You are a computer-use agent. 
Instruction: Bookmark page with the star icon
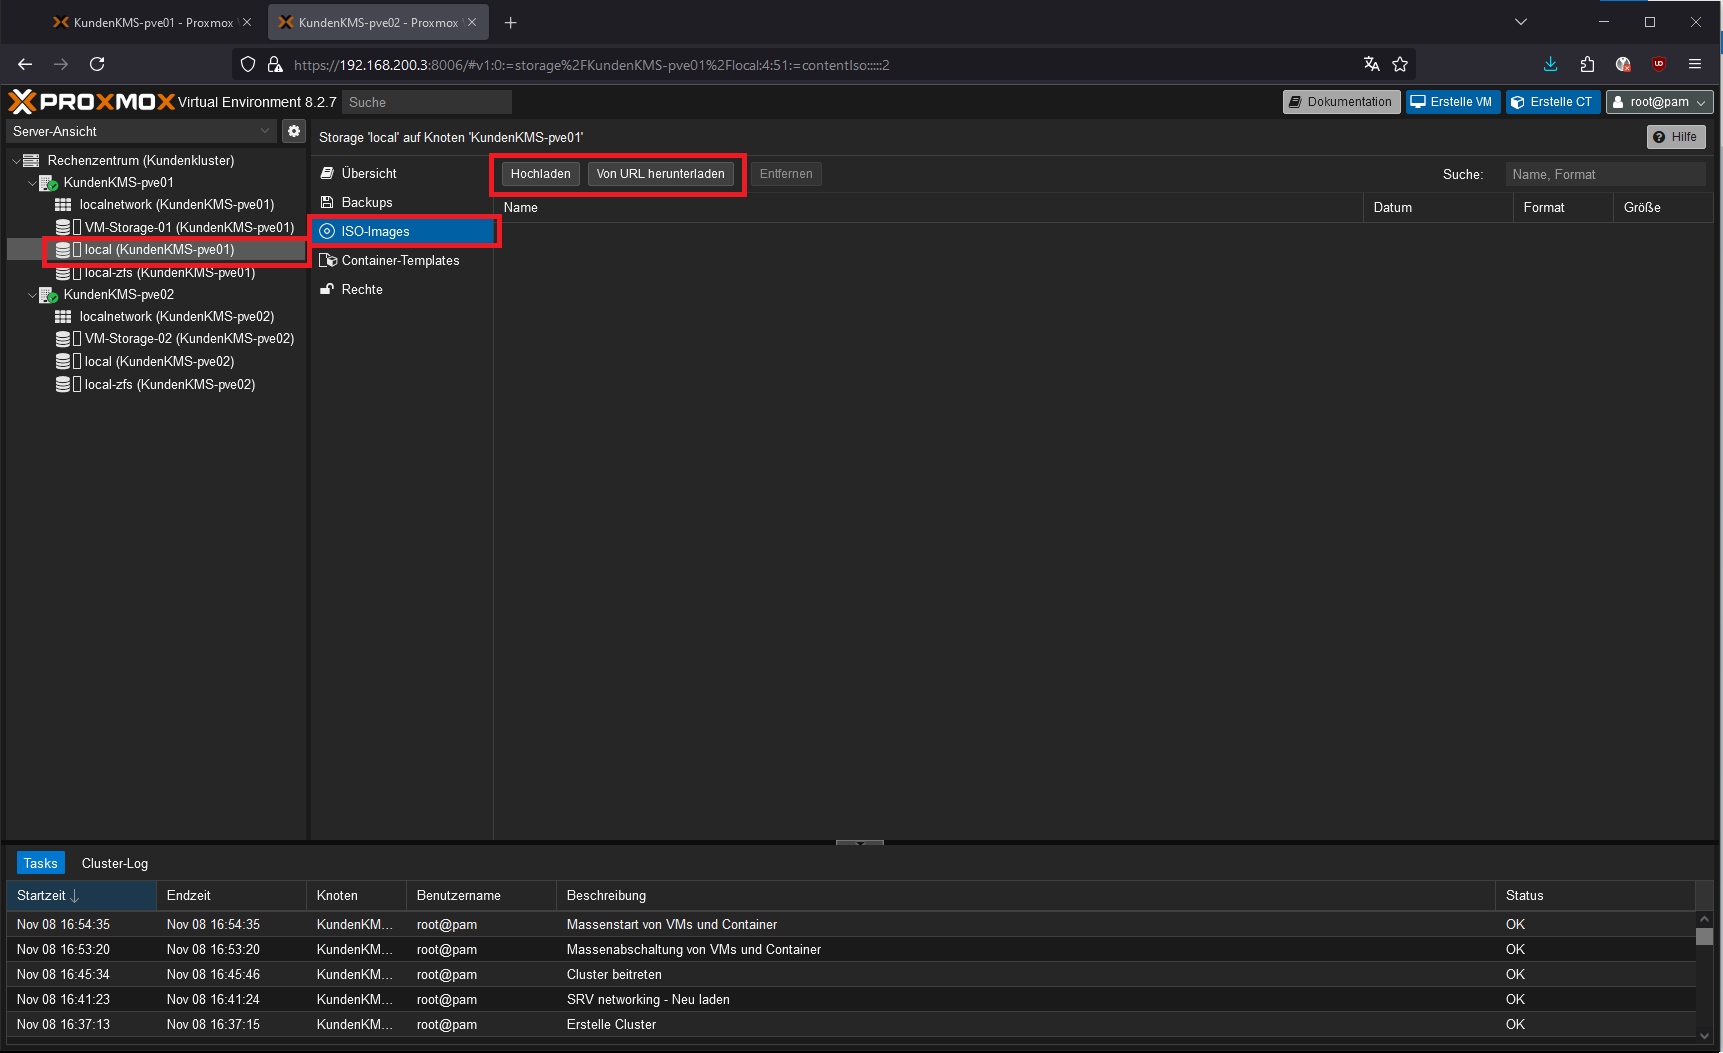1400,64
